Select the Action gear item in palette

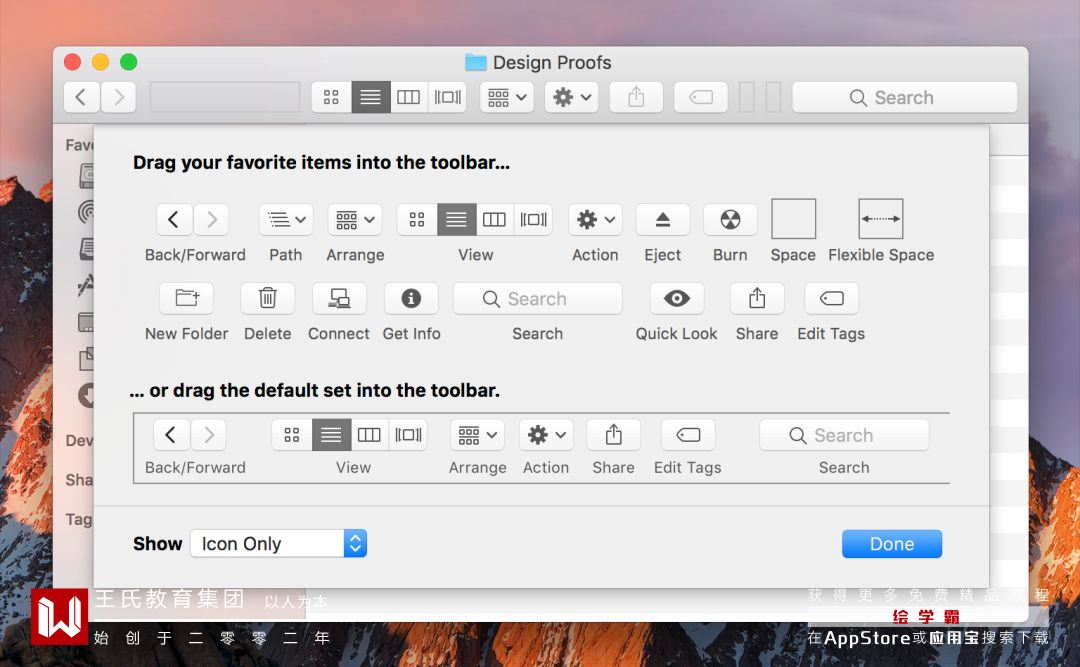595,220
